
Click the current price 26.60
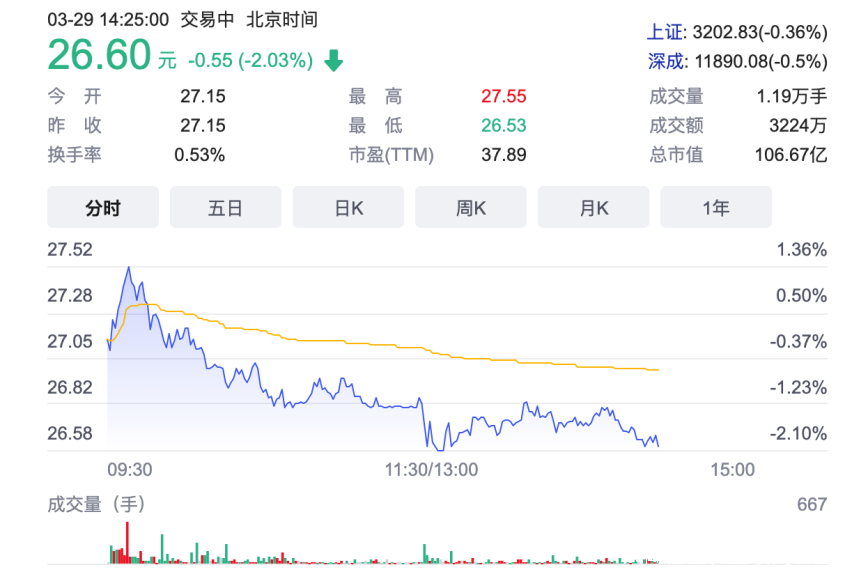(x=100, y=56)
